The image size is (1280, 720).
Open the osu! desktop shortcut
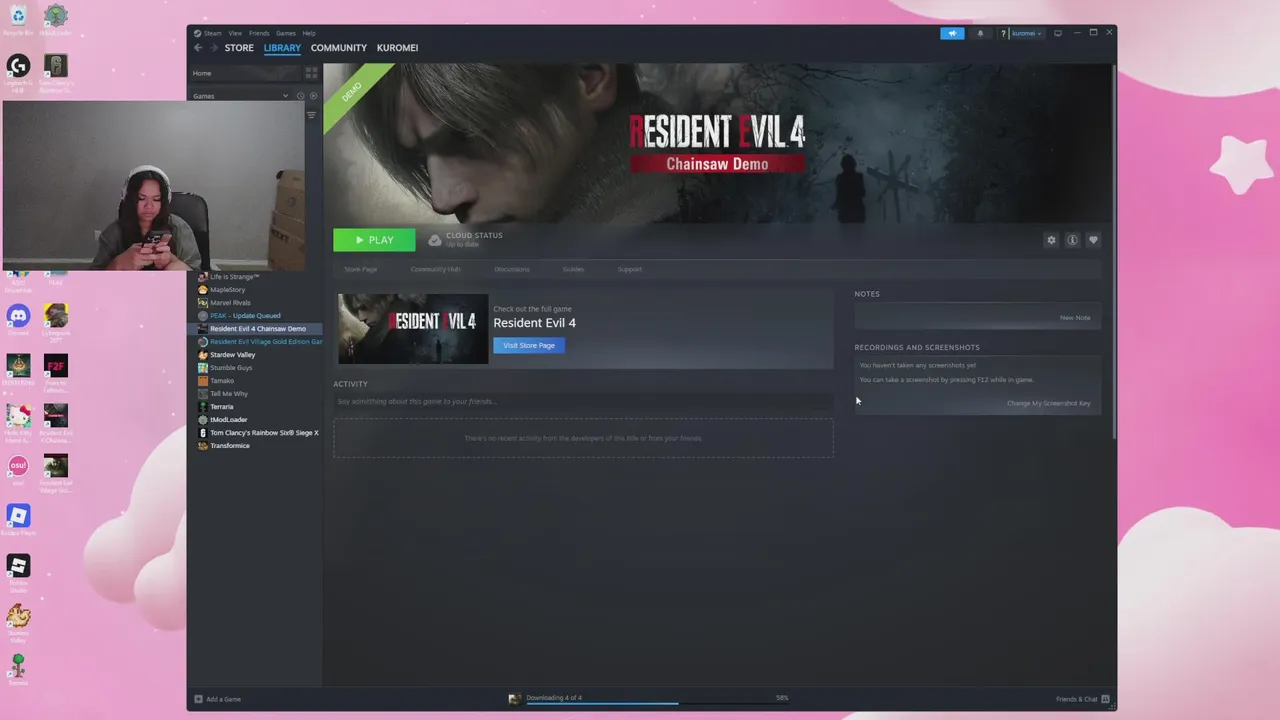pyautogui.click(x=18, y=467)
